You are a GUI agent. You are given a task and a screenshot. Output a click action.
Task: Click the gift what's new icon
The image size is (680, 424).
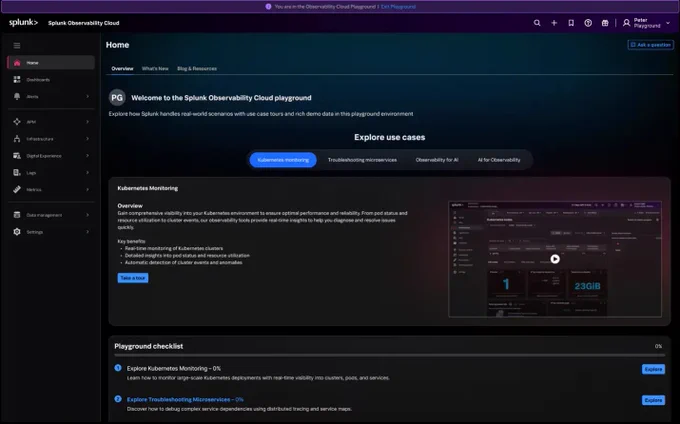(605, 23)
